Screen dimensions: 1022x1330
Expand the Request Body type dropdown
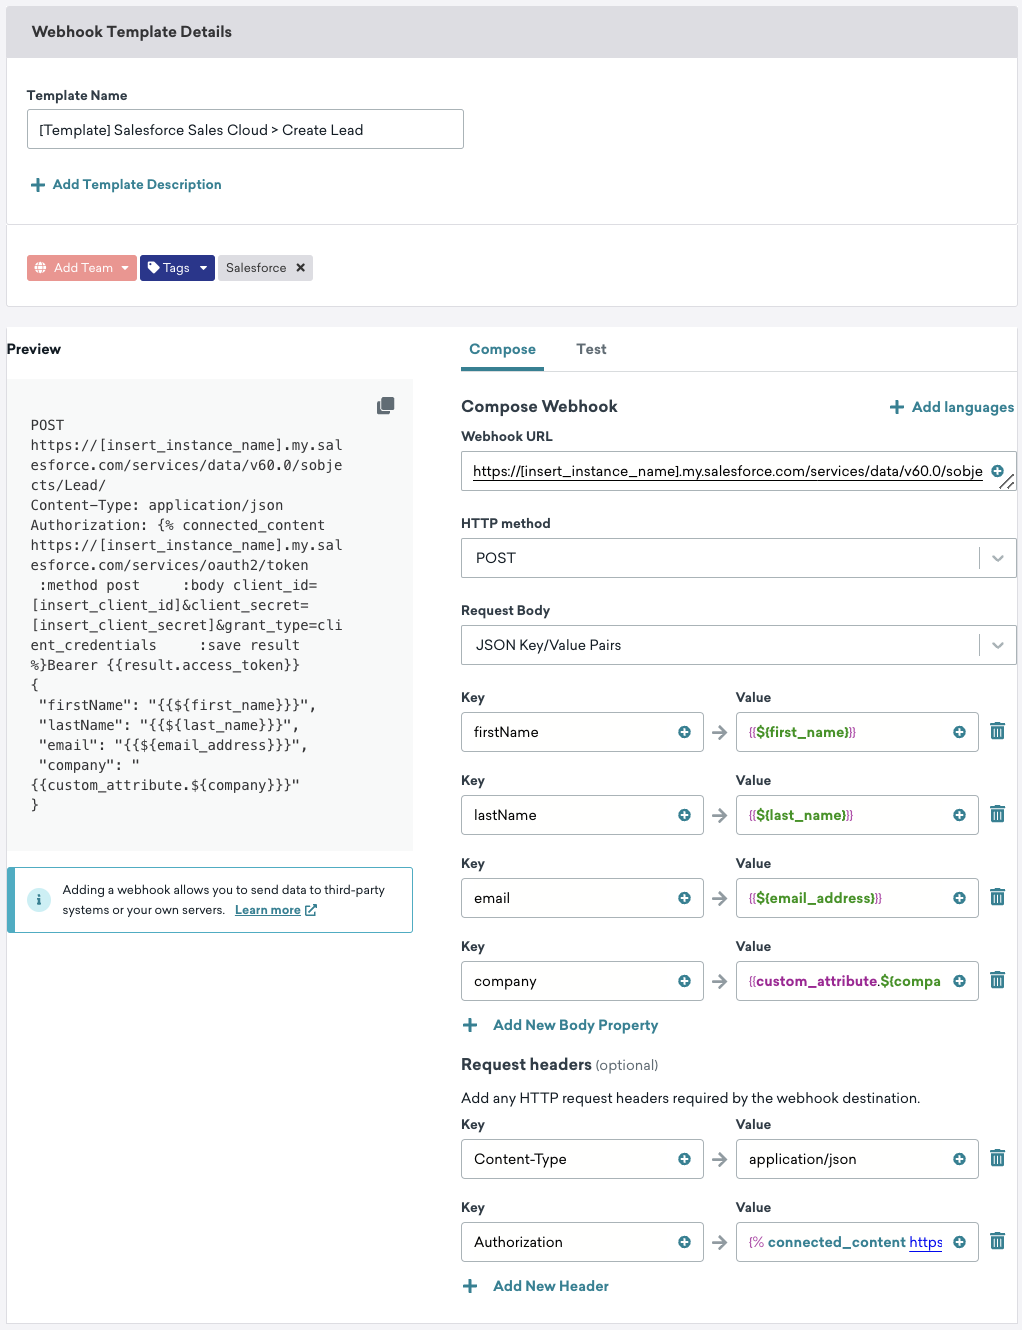pos(997,645)
